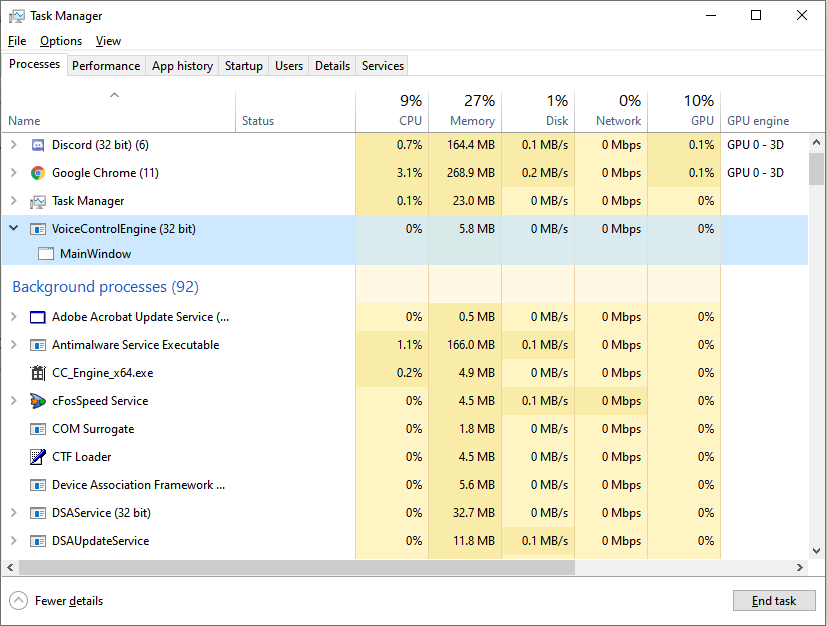Click the CC_Engine_x64.exe icon
This screenshot has width=827, height=626.
click(x=38, y=373)
